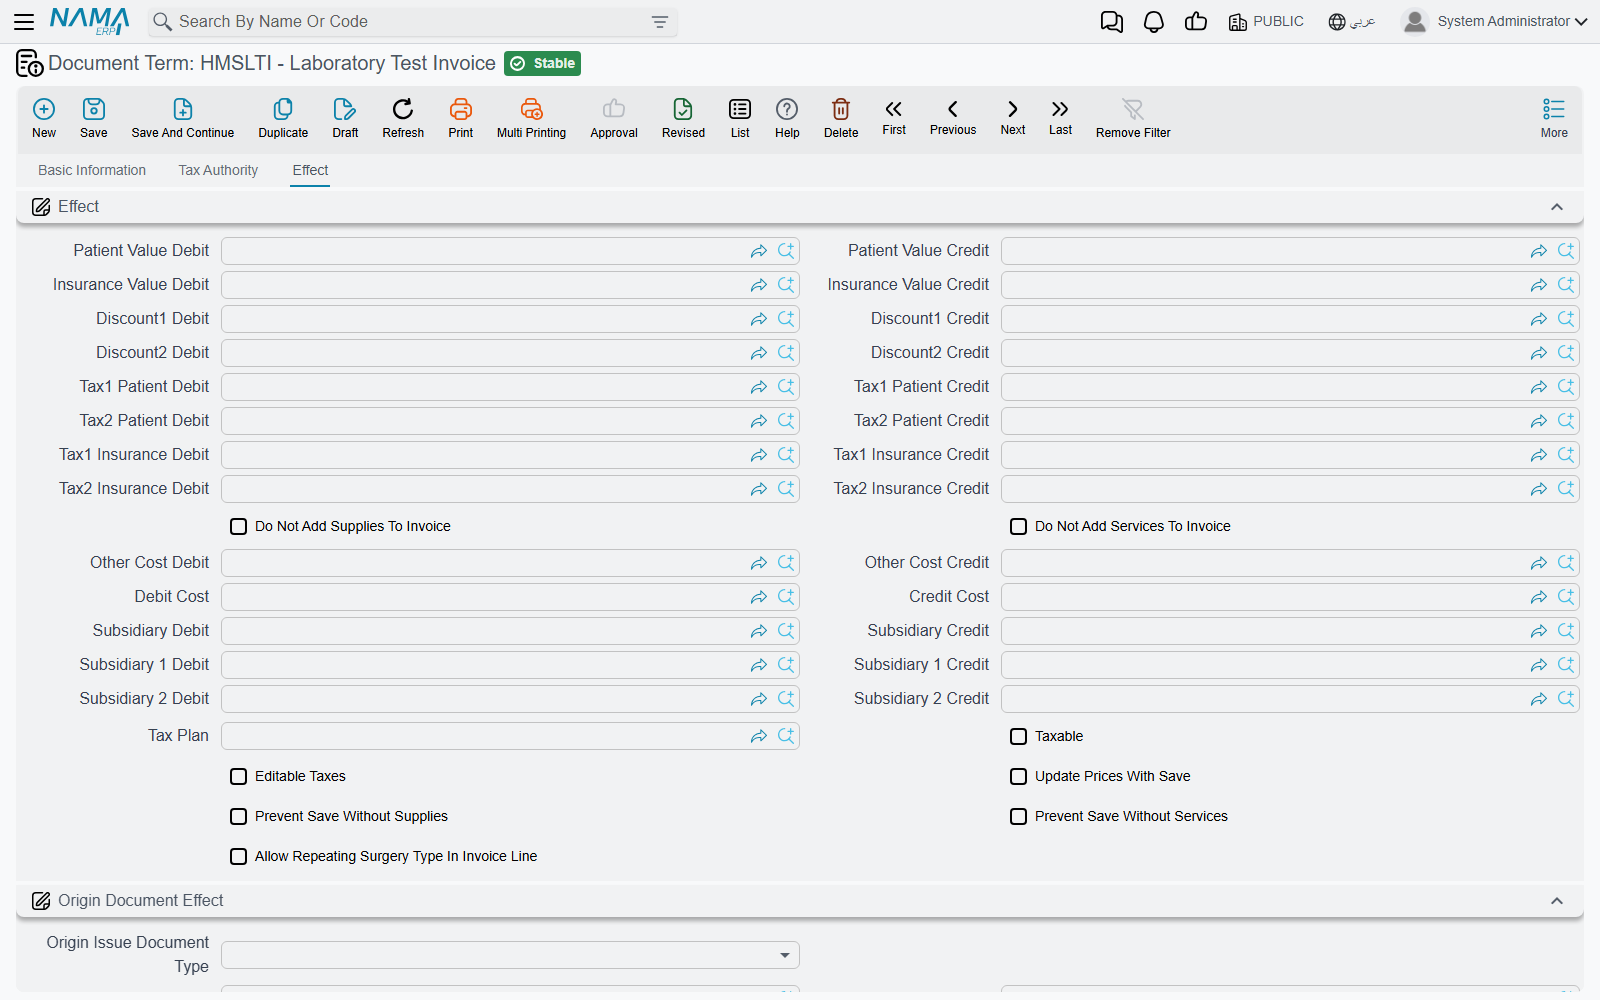Switch language to Arabic
Screen dimensions: 1600x1000
[x=1352, y=22]
